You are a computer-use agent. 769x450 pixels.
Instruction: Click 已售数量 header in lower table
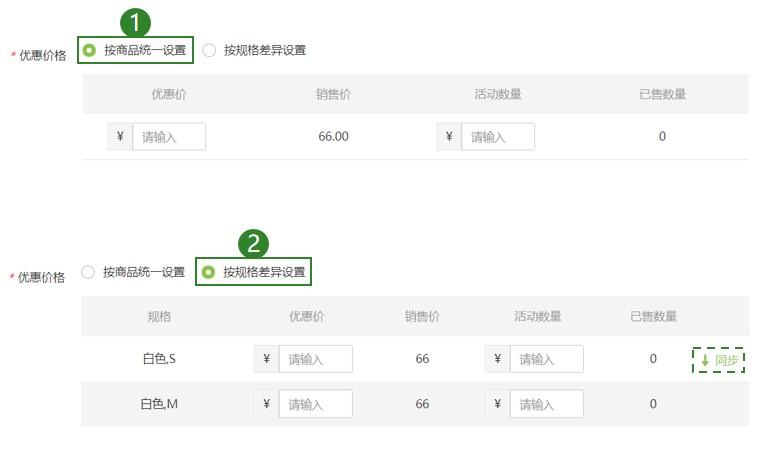point(654,316)
